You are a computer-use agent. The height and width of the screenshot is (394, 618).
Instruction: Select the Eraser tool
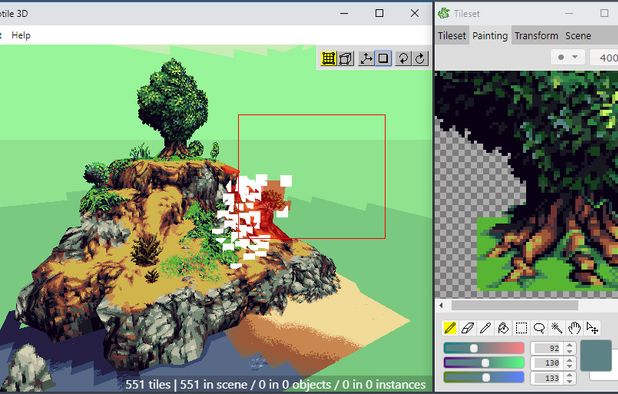click(x=467, y=328)
